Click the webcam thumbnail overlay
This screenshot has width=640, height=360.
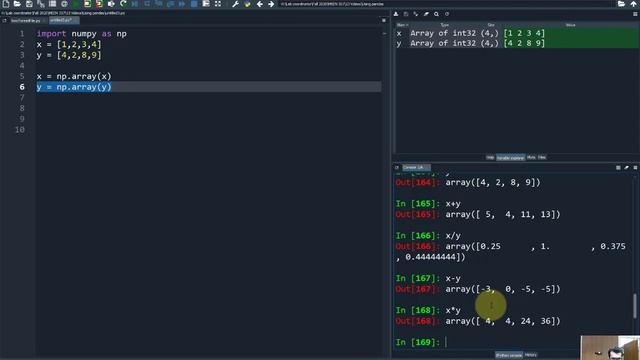tap(610, 348)
